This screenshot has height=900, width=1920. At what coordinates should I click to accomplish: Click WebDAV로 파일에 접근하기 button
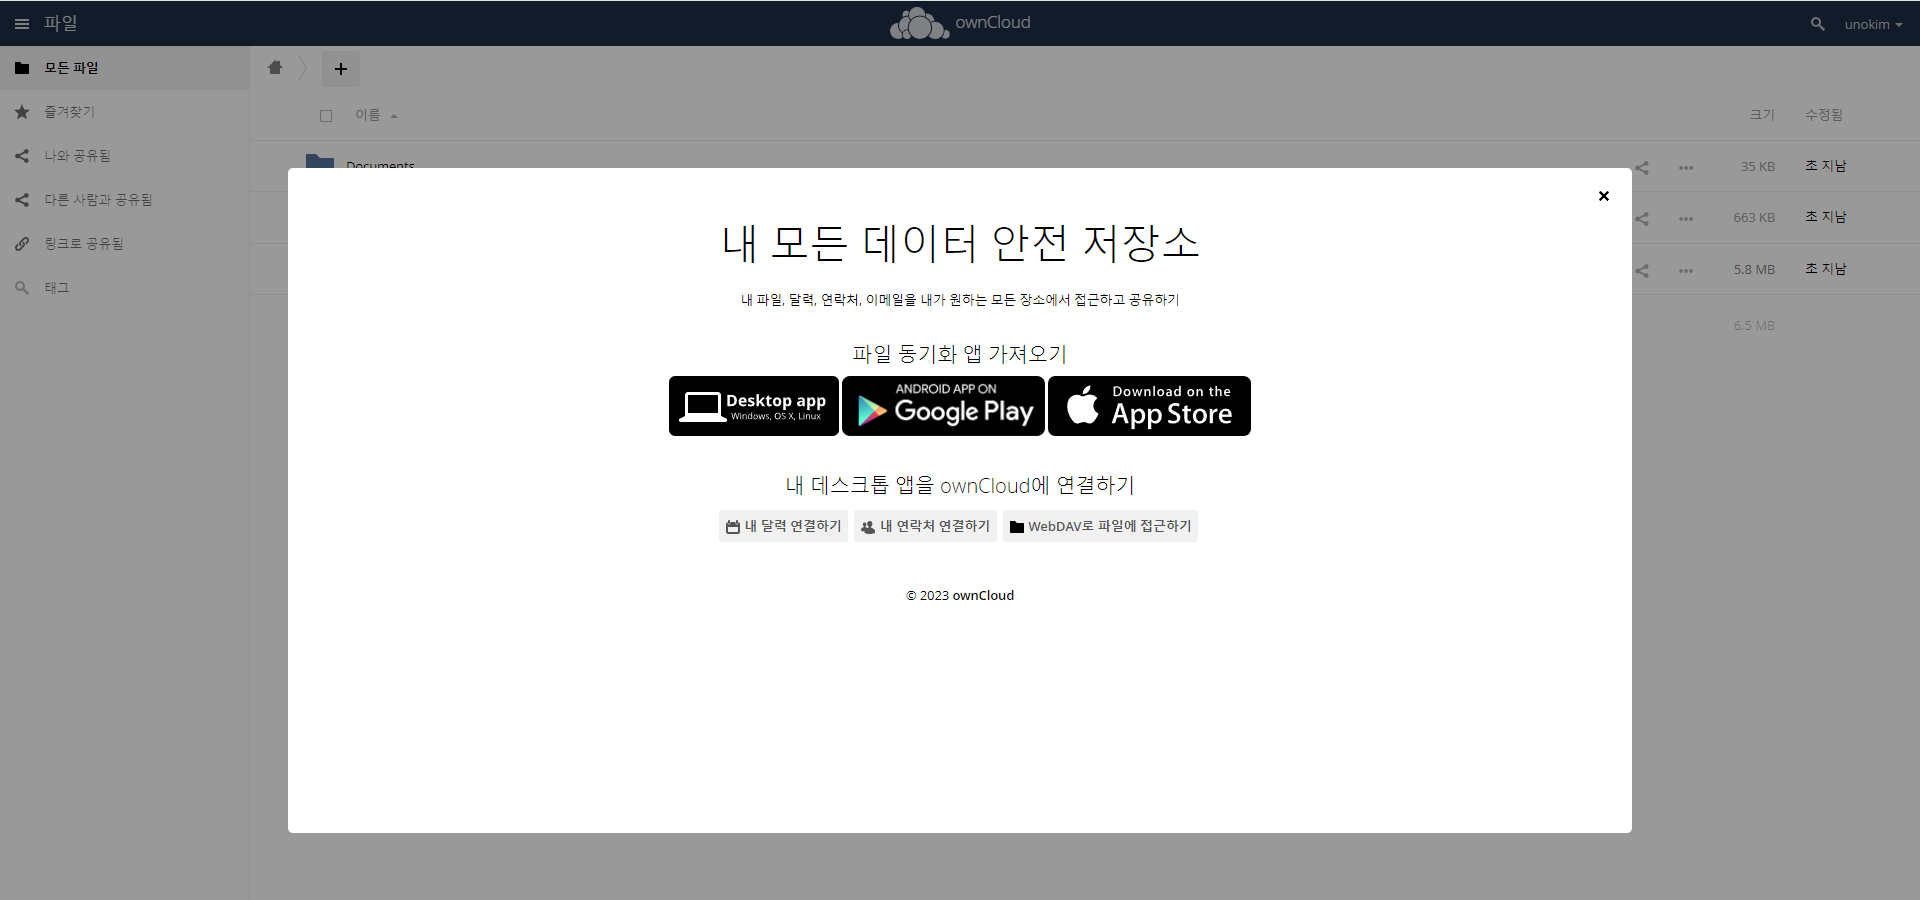pyautogui.click(x=1100, y=526)
